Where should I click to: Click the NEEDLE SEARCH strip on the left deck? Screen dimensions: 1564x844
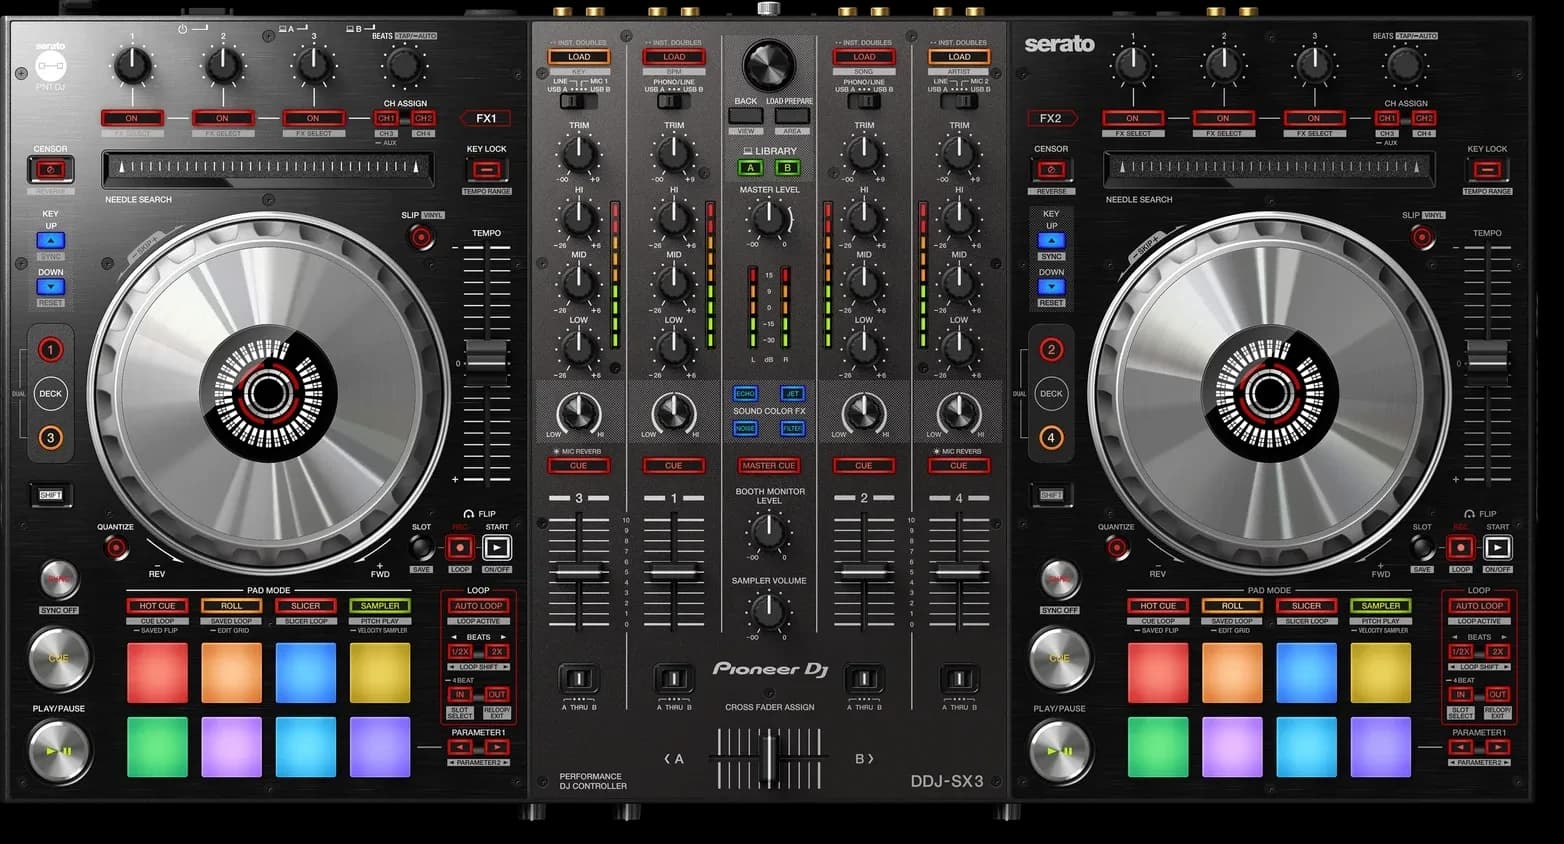pos(268,169)
